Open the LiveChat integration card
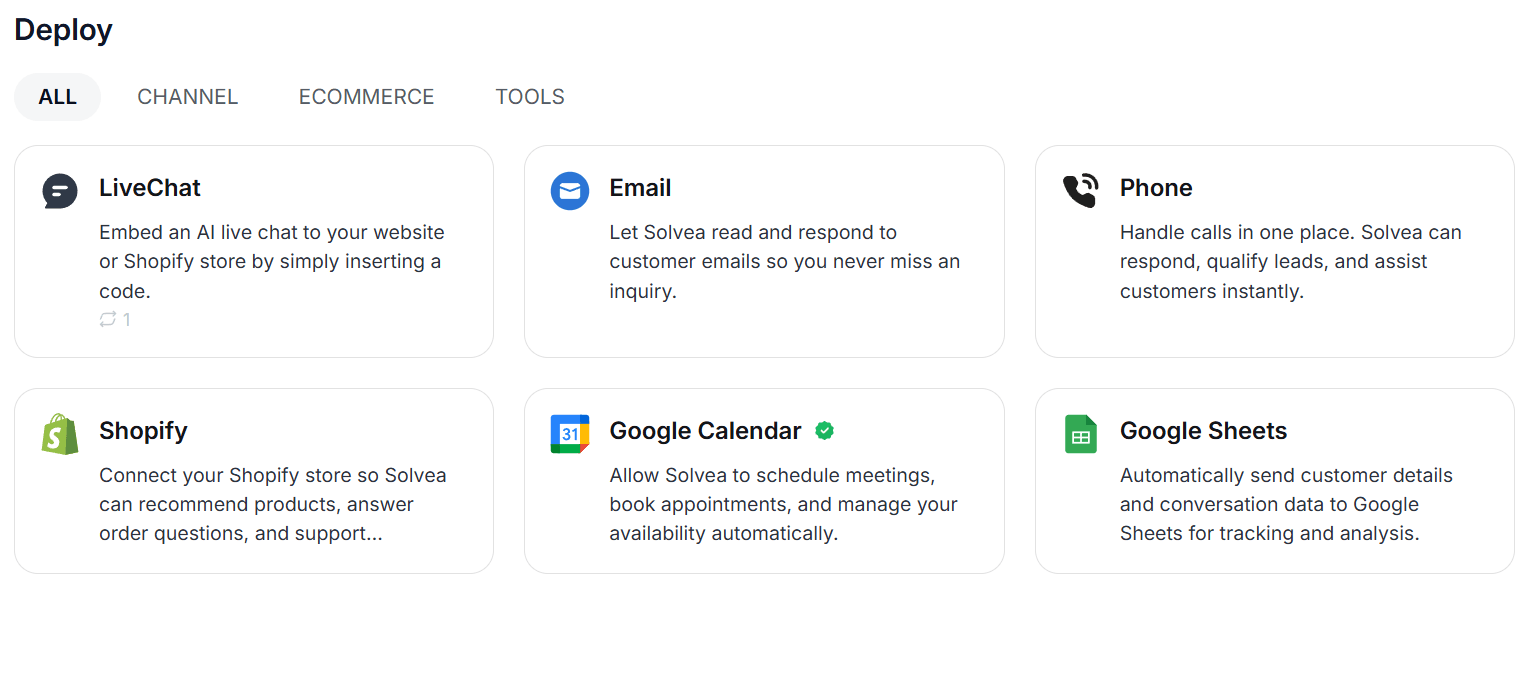Image resolution: width=1529 pixels, height=688 pixels. [x=254, y=251]
